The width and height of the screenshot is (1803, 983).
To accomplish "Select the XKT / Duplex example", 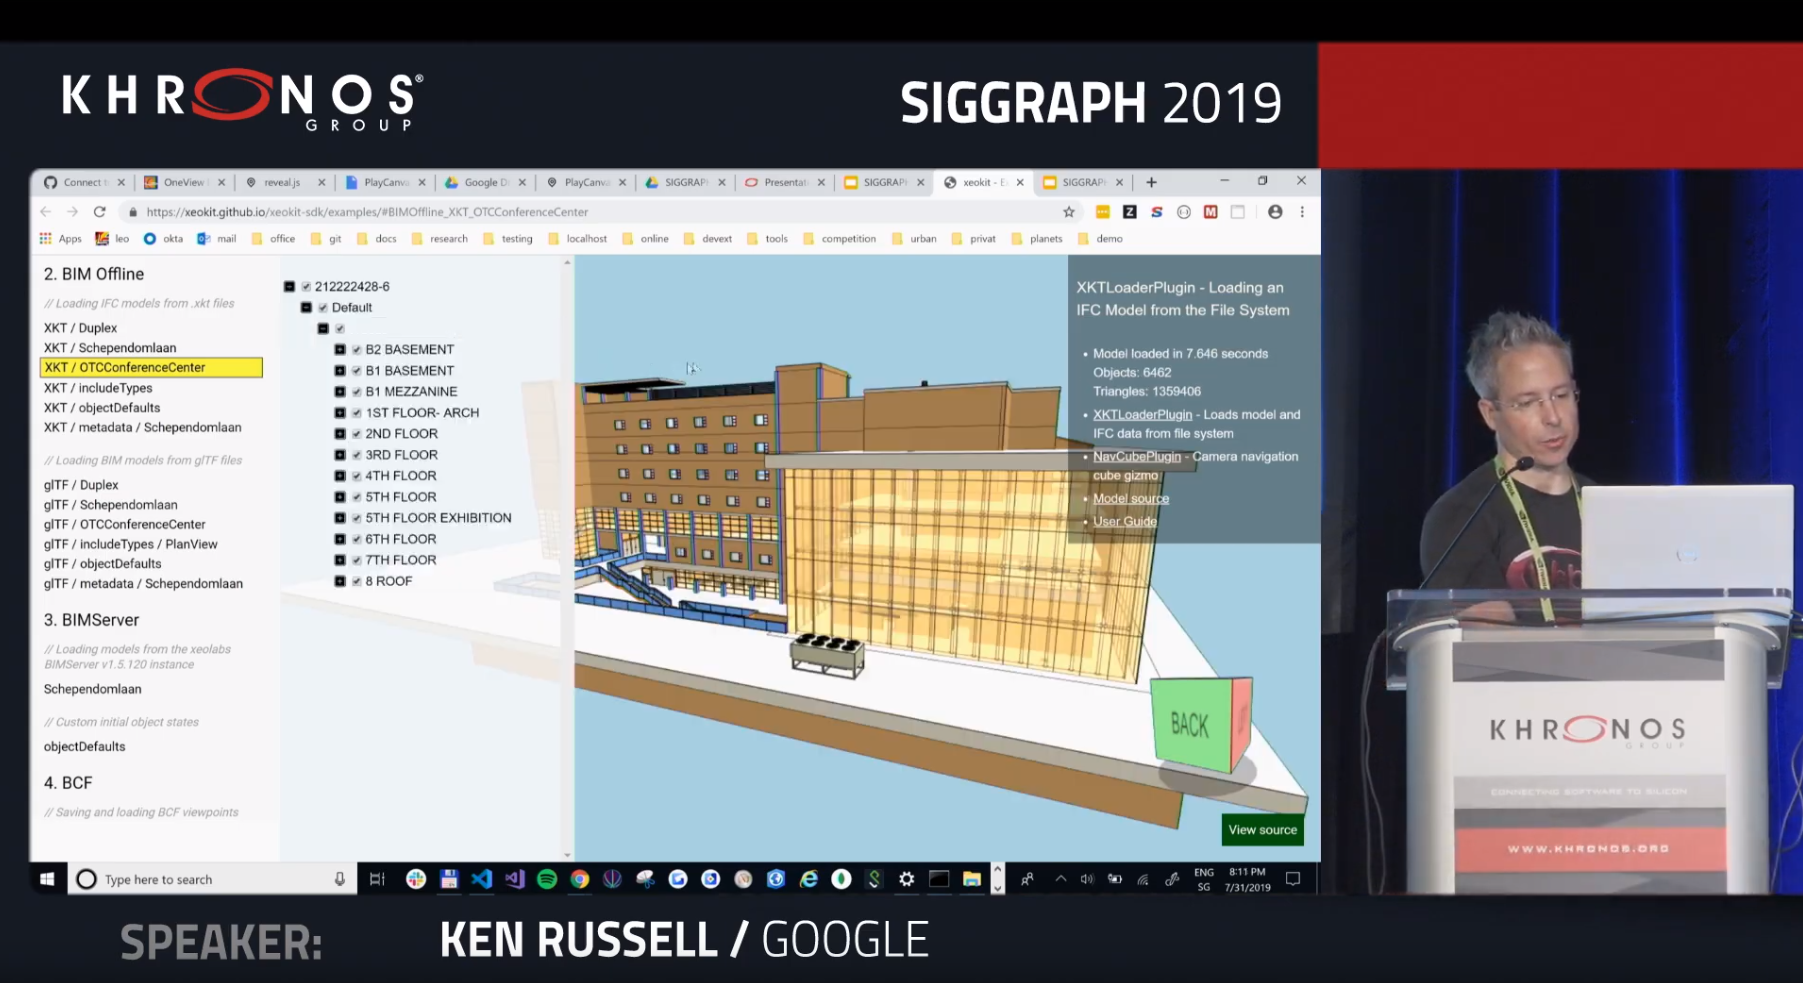I will (81, 328).
